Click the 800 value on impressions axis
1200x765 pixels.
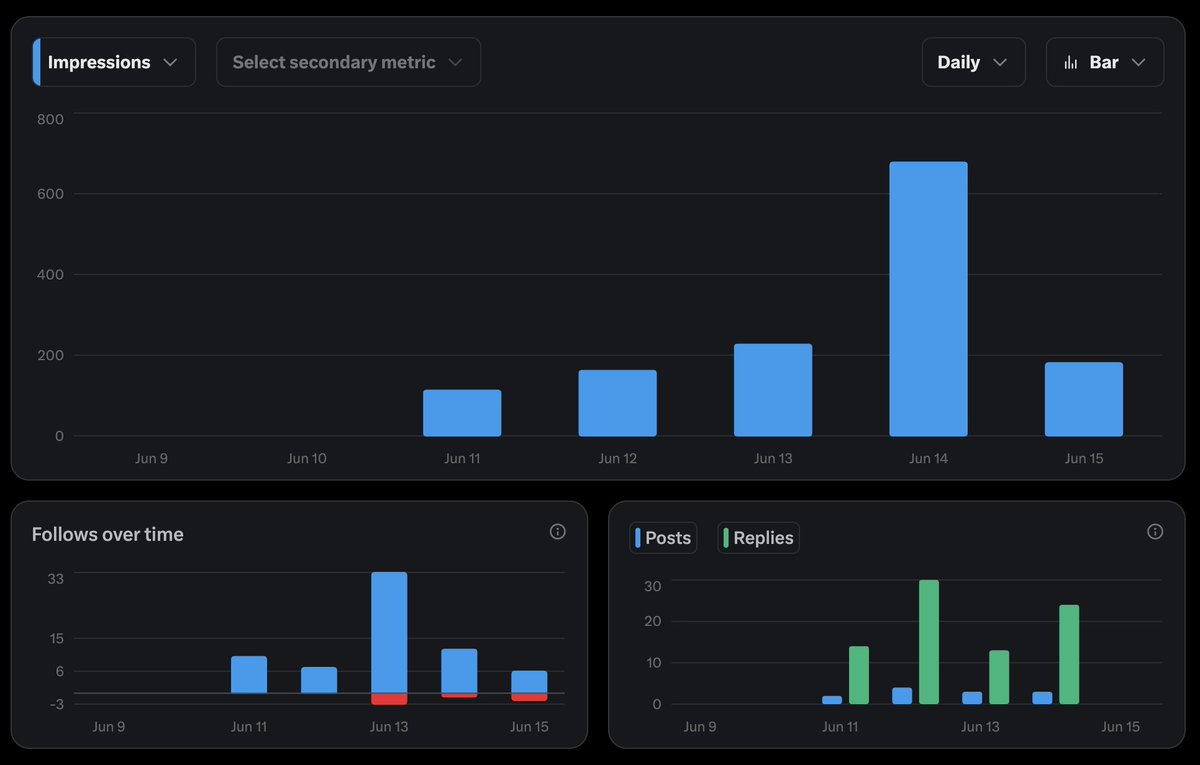pos(50,119)
